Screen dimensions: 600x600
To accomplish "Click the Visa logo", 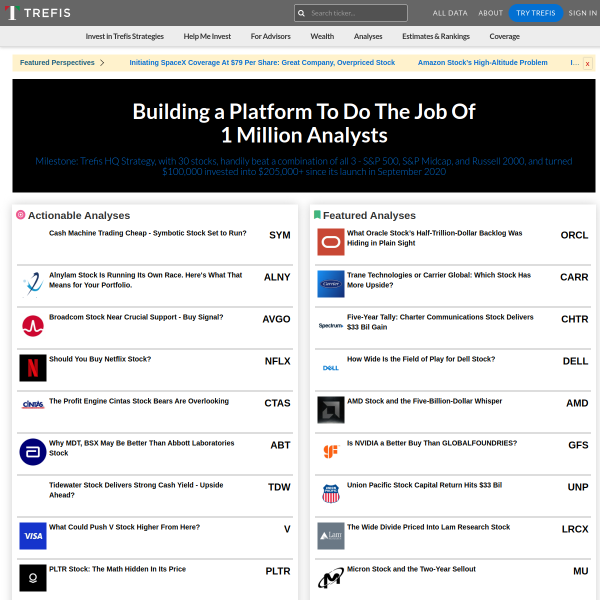I will (33, 536).
